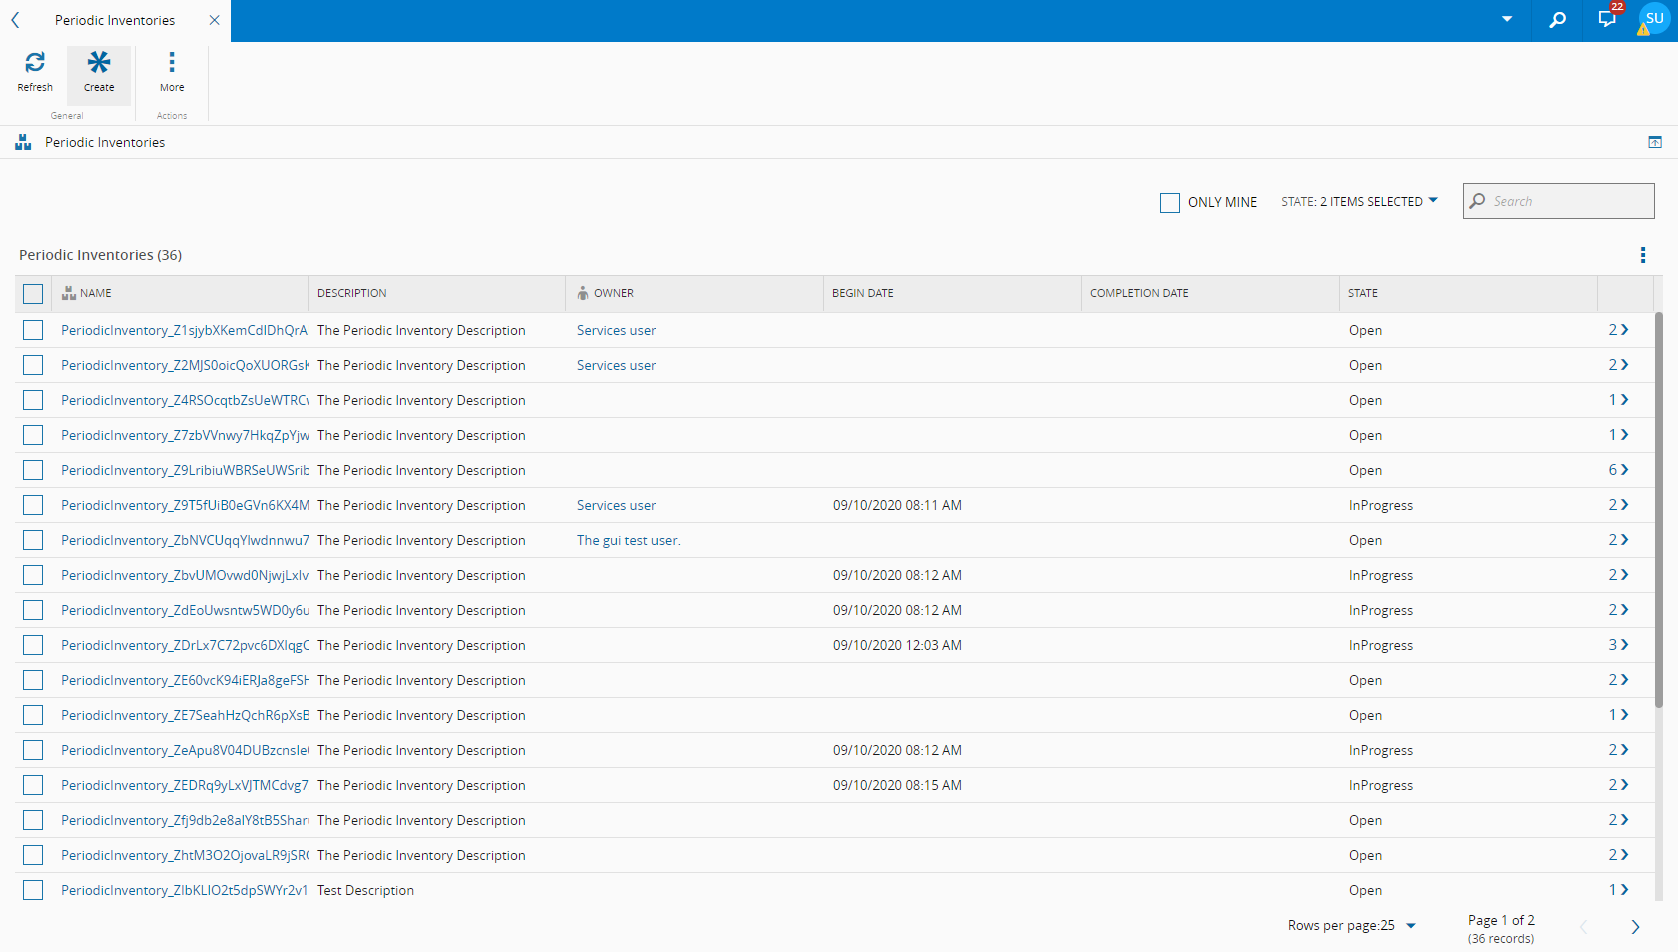Open the PeriodicInventory_ZlbKLIO2t5dpSWYr2v1 link
This screenshot has width=1678, height=952.
point(184,890)
